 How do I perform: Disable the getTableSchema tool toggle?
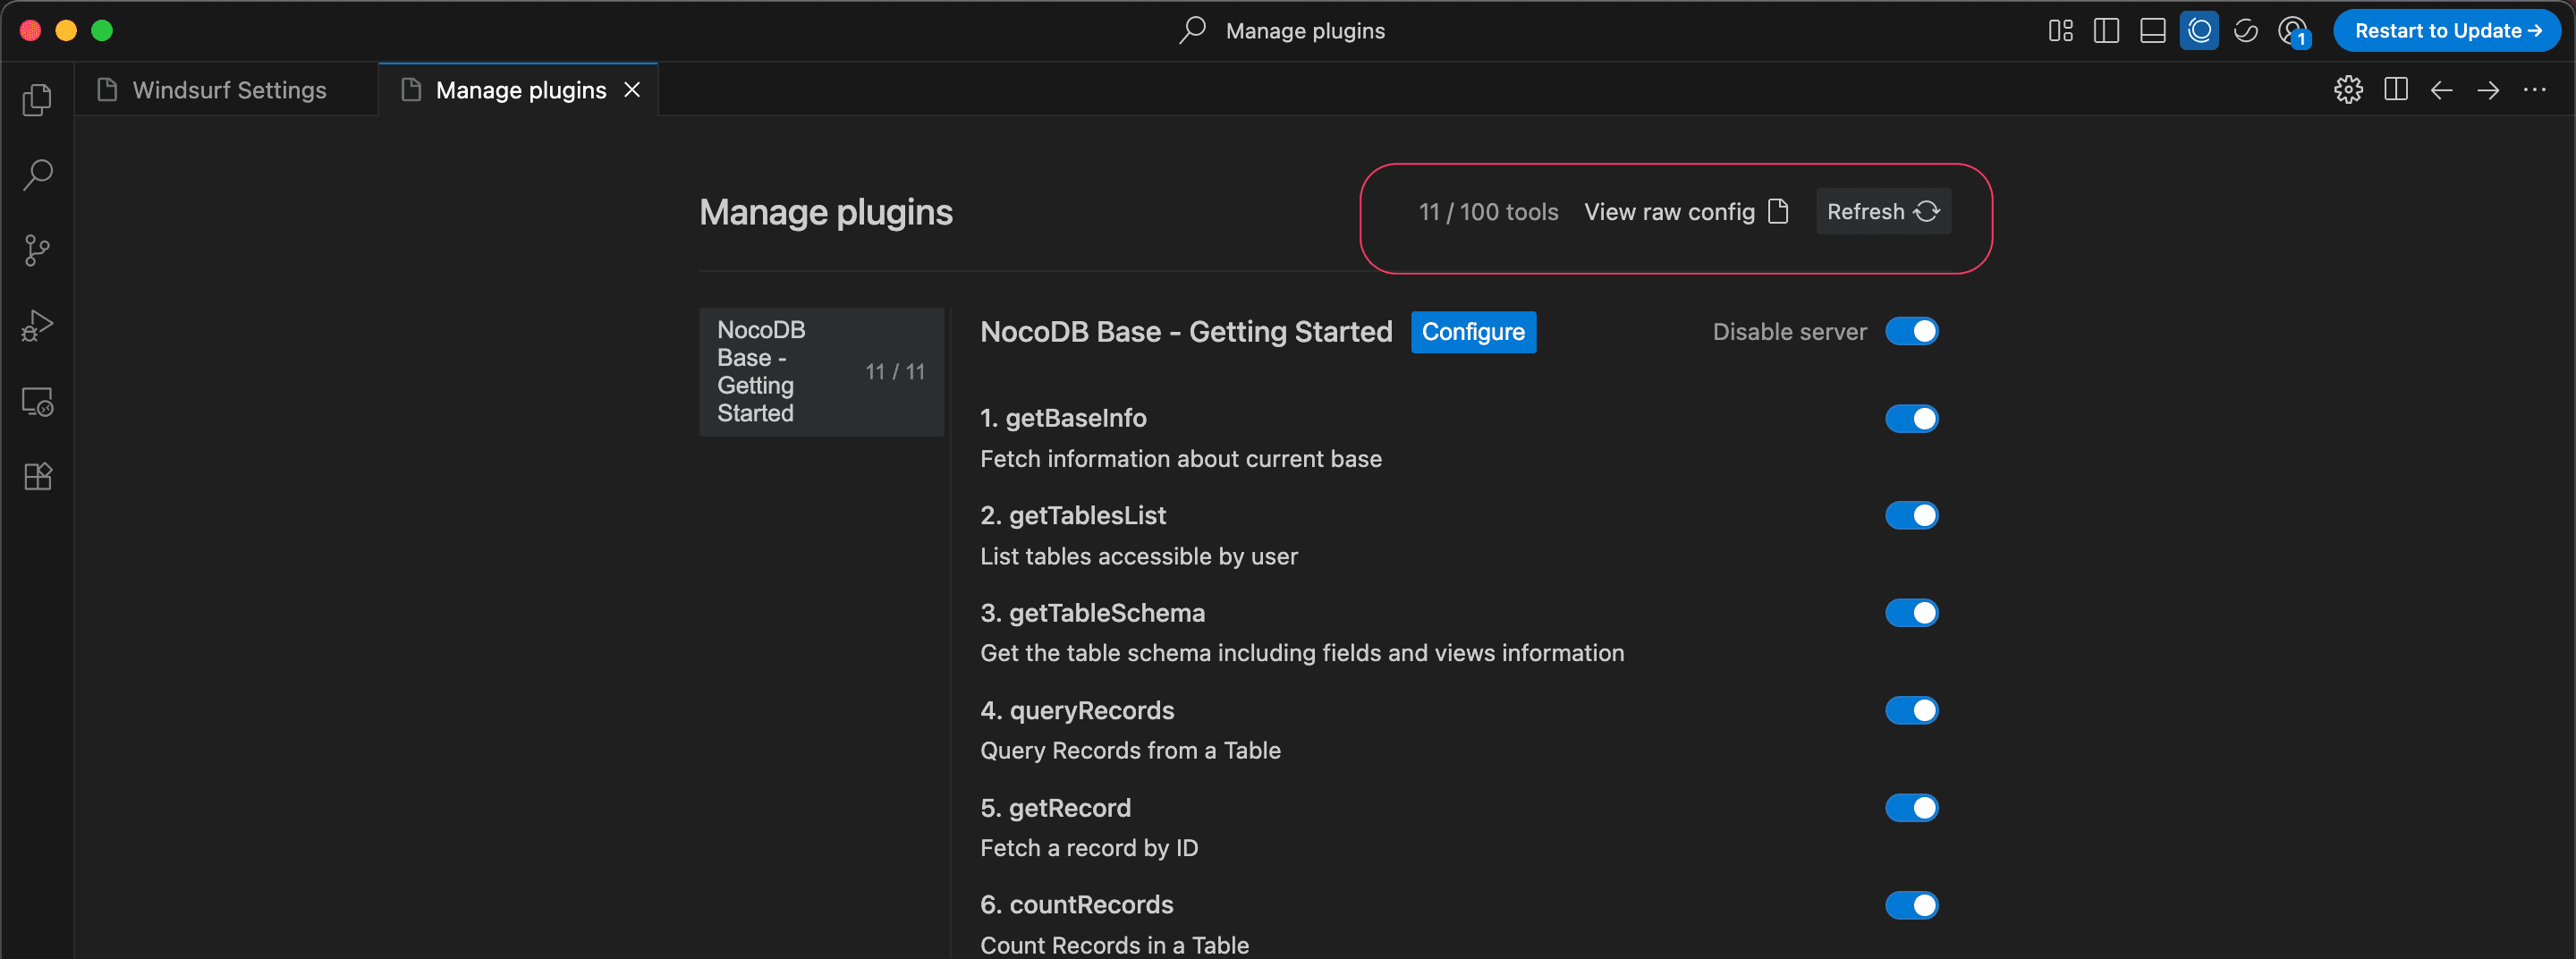[x=1911, y=613]
